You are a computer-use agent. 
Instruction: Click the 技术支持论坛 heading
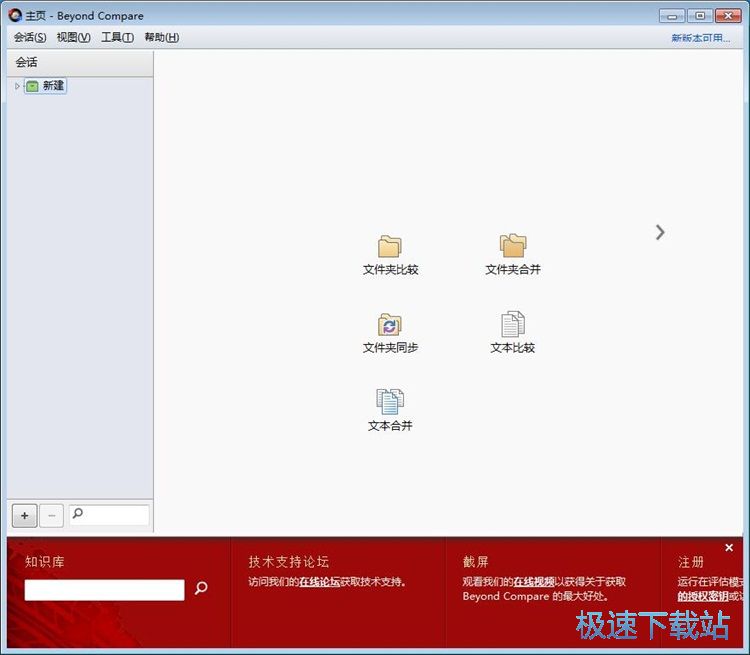click(x=288, y=562)
